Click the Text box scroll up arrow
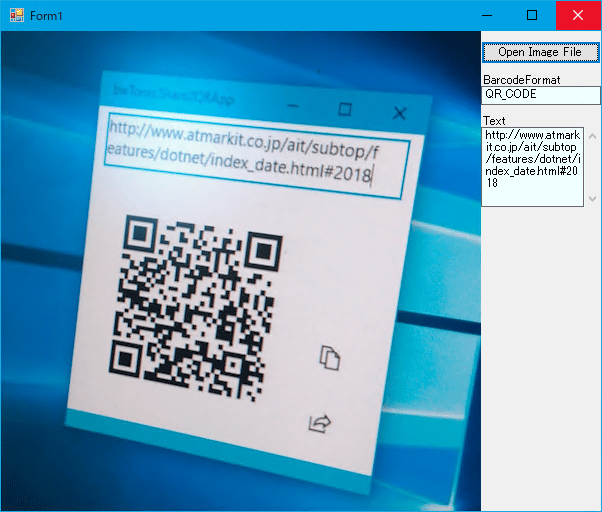 point(592,136)
